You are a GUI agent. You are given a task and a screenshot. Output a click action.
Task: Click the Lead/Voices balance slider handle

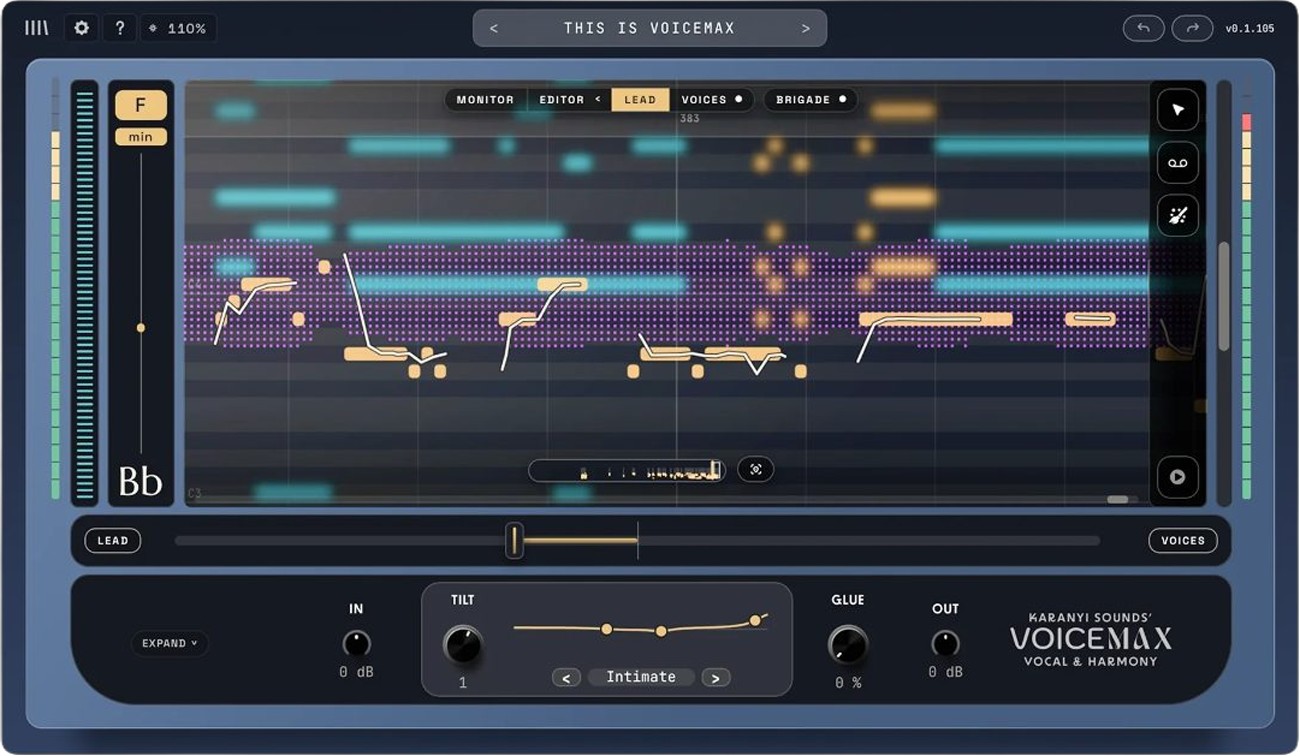coord(514,541)
